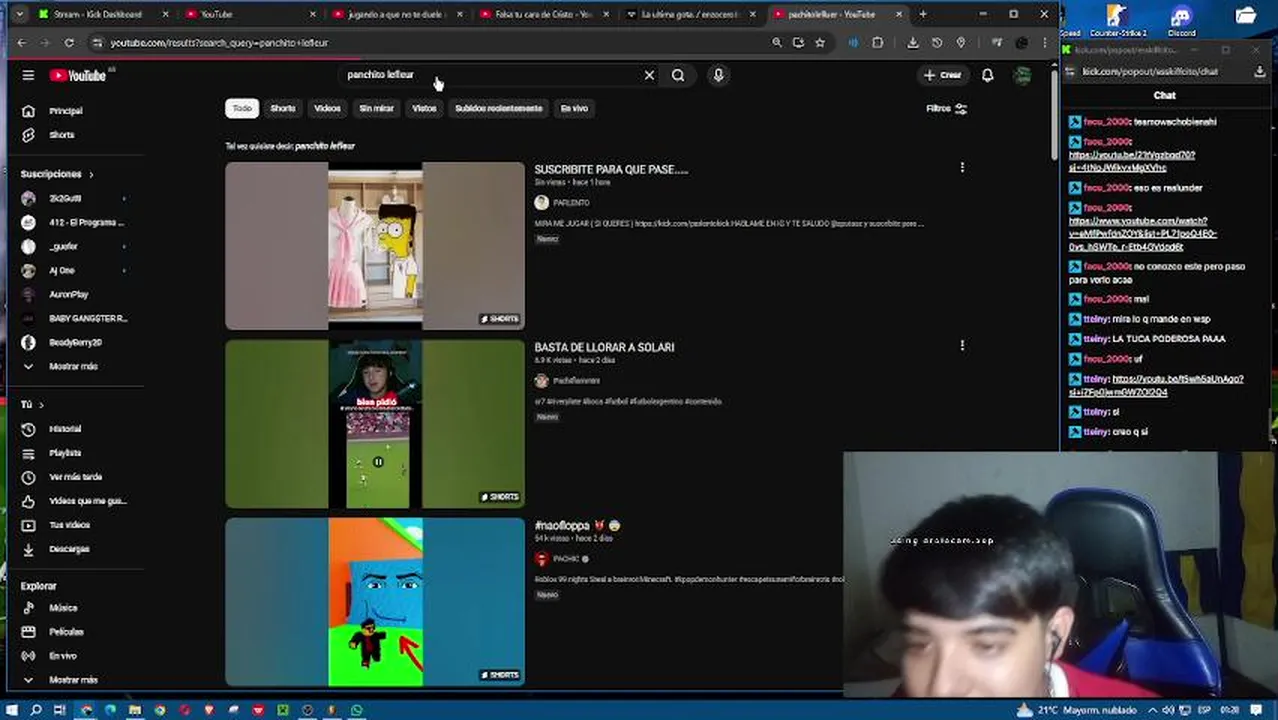Open Discord desktop shortcut
The height and width of the screenshot is (720, 1278).
pyautogui.click(x=1181, y=20)
